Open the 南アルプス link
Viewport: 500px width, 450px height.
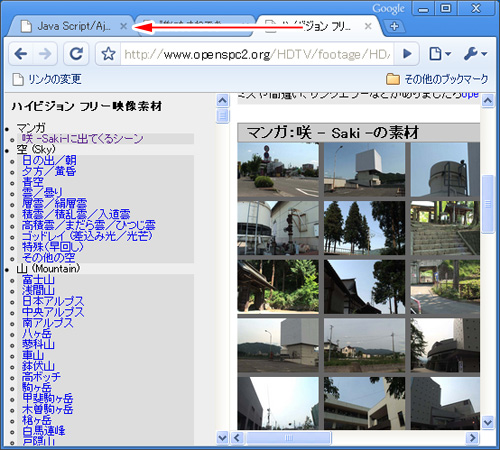pyautogui.click(x=48, y=323)
